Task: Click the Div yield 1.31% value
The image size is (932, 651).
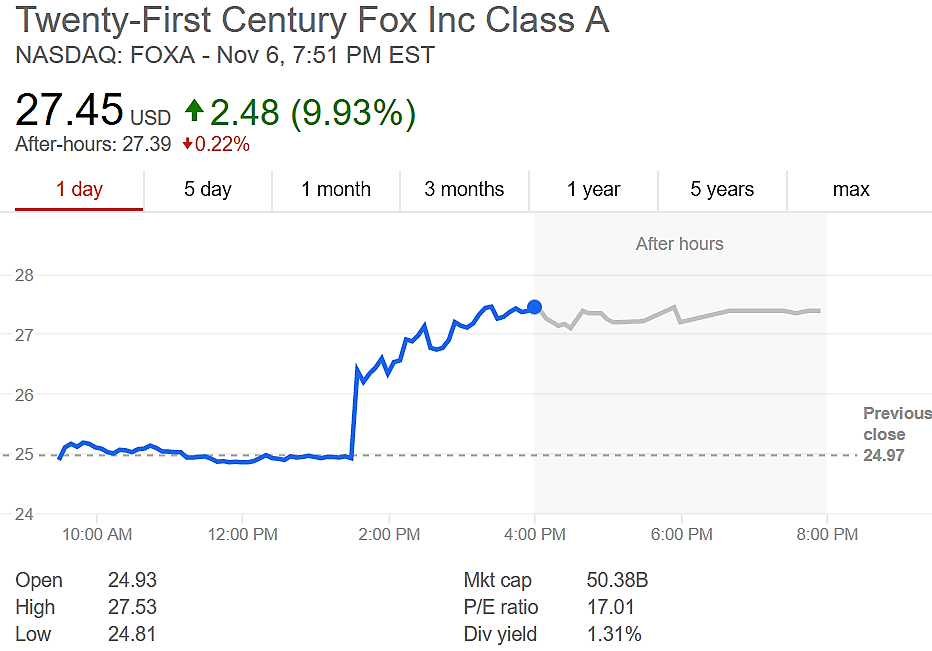Action: (614, 634)
